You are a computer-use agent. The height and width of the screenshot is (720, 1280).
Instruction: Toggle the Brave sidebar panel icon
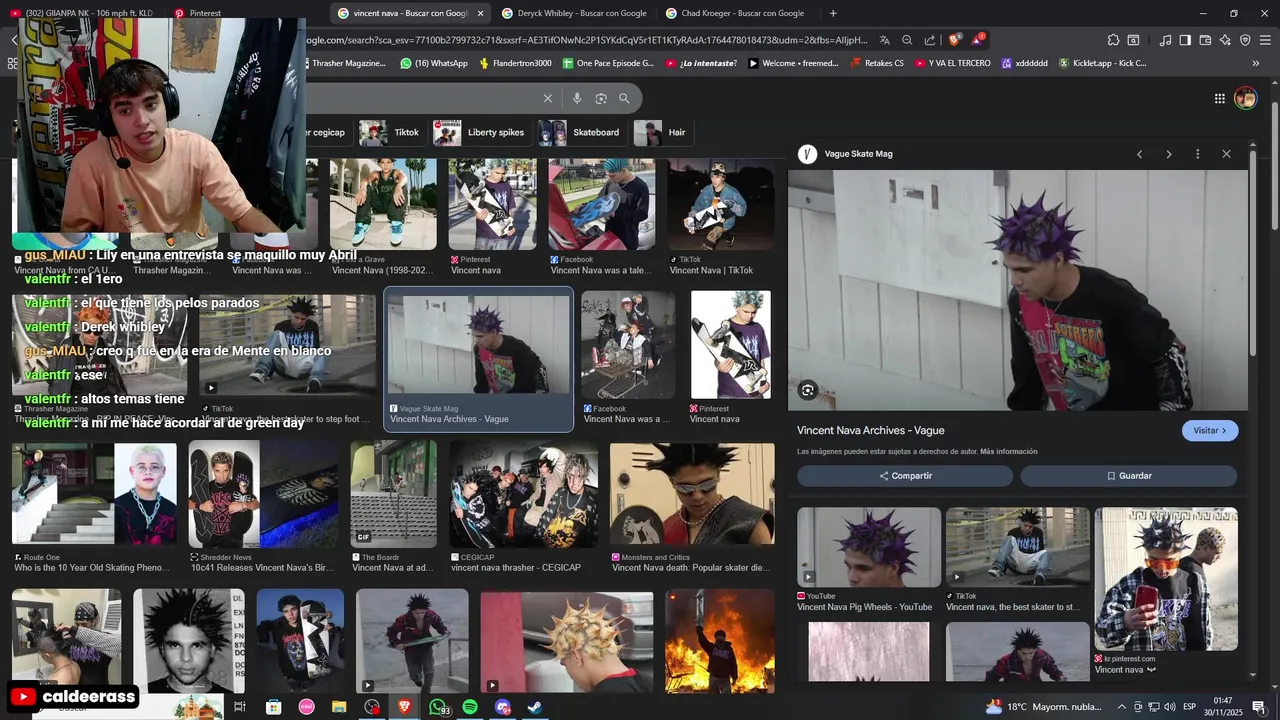[x=1185, y=40]
